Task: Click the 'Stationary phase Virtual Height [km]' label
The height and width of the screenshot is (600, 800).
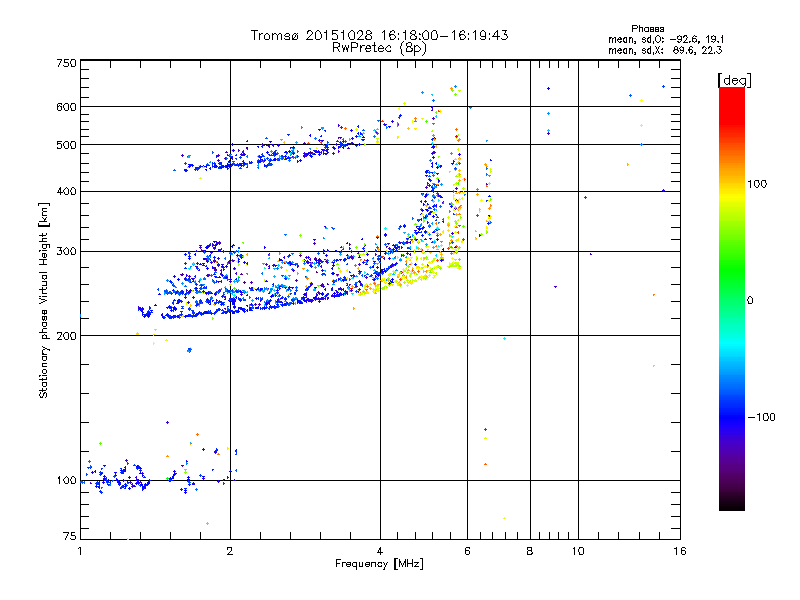Action: click(44, 300)
